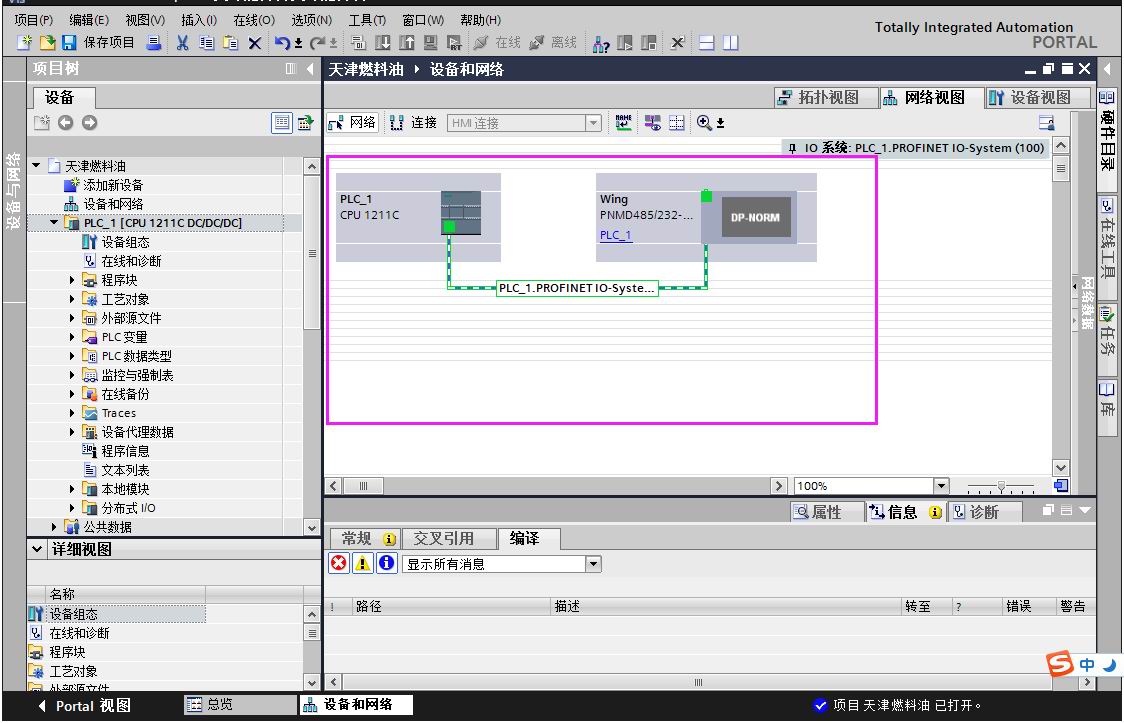Open the 在线(O) menu
1124x723 pixels.
pos(253,20)
